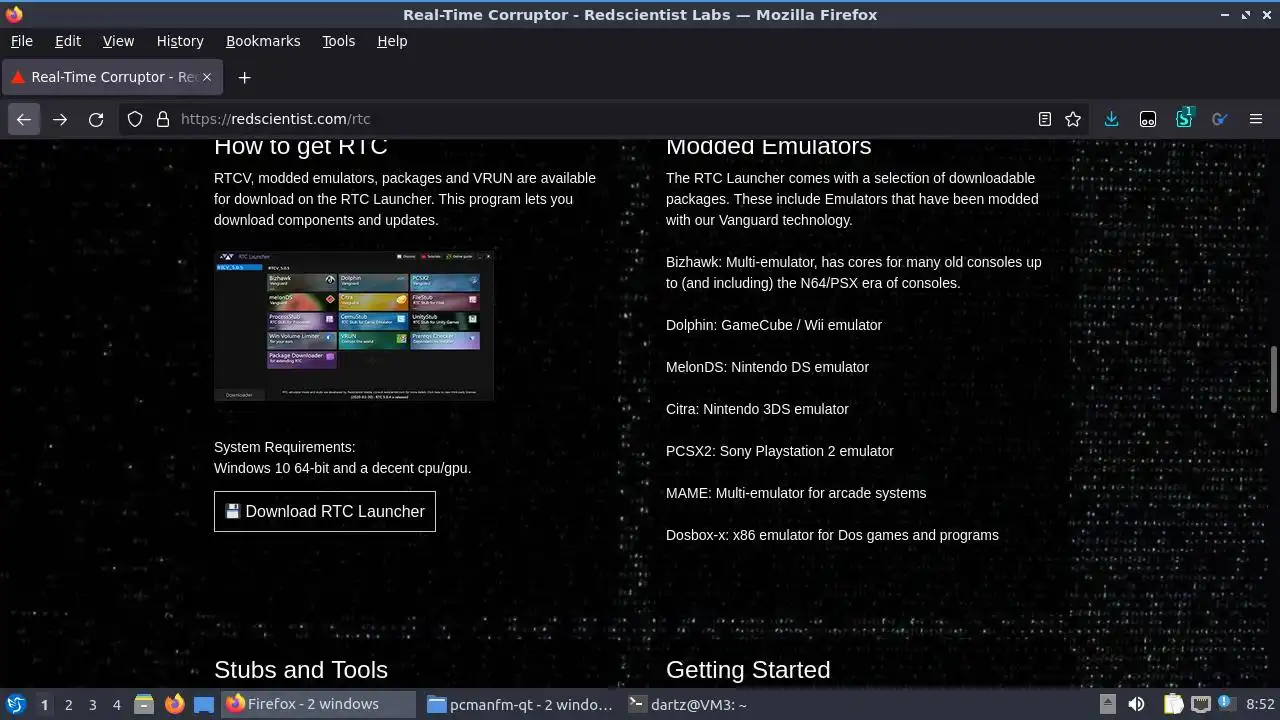The height and width of the screenshot is (720, 1280).
Task: Launch Firefox from the quick-launch icon
Action: (x=174, y=704)
